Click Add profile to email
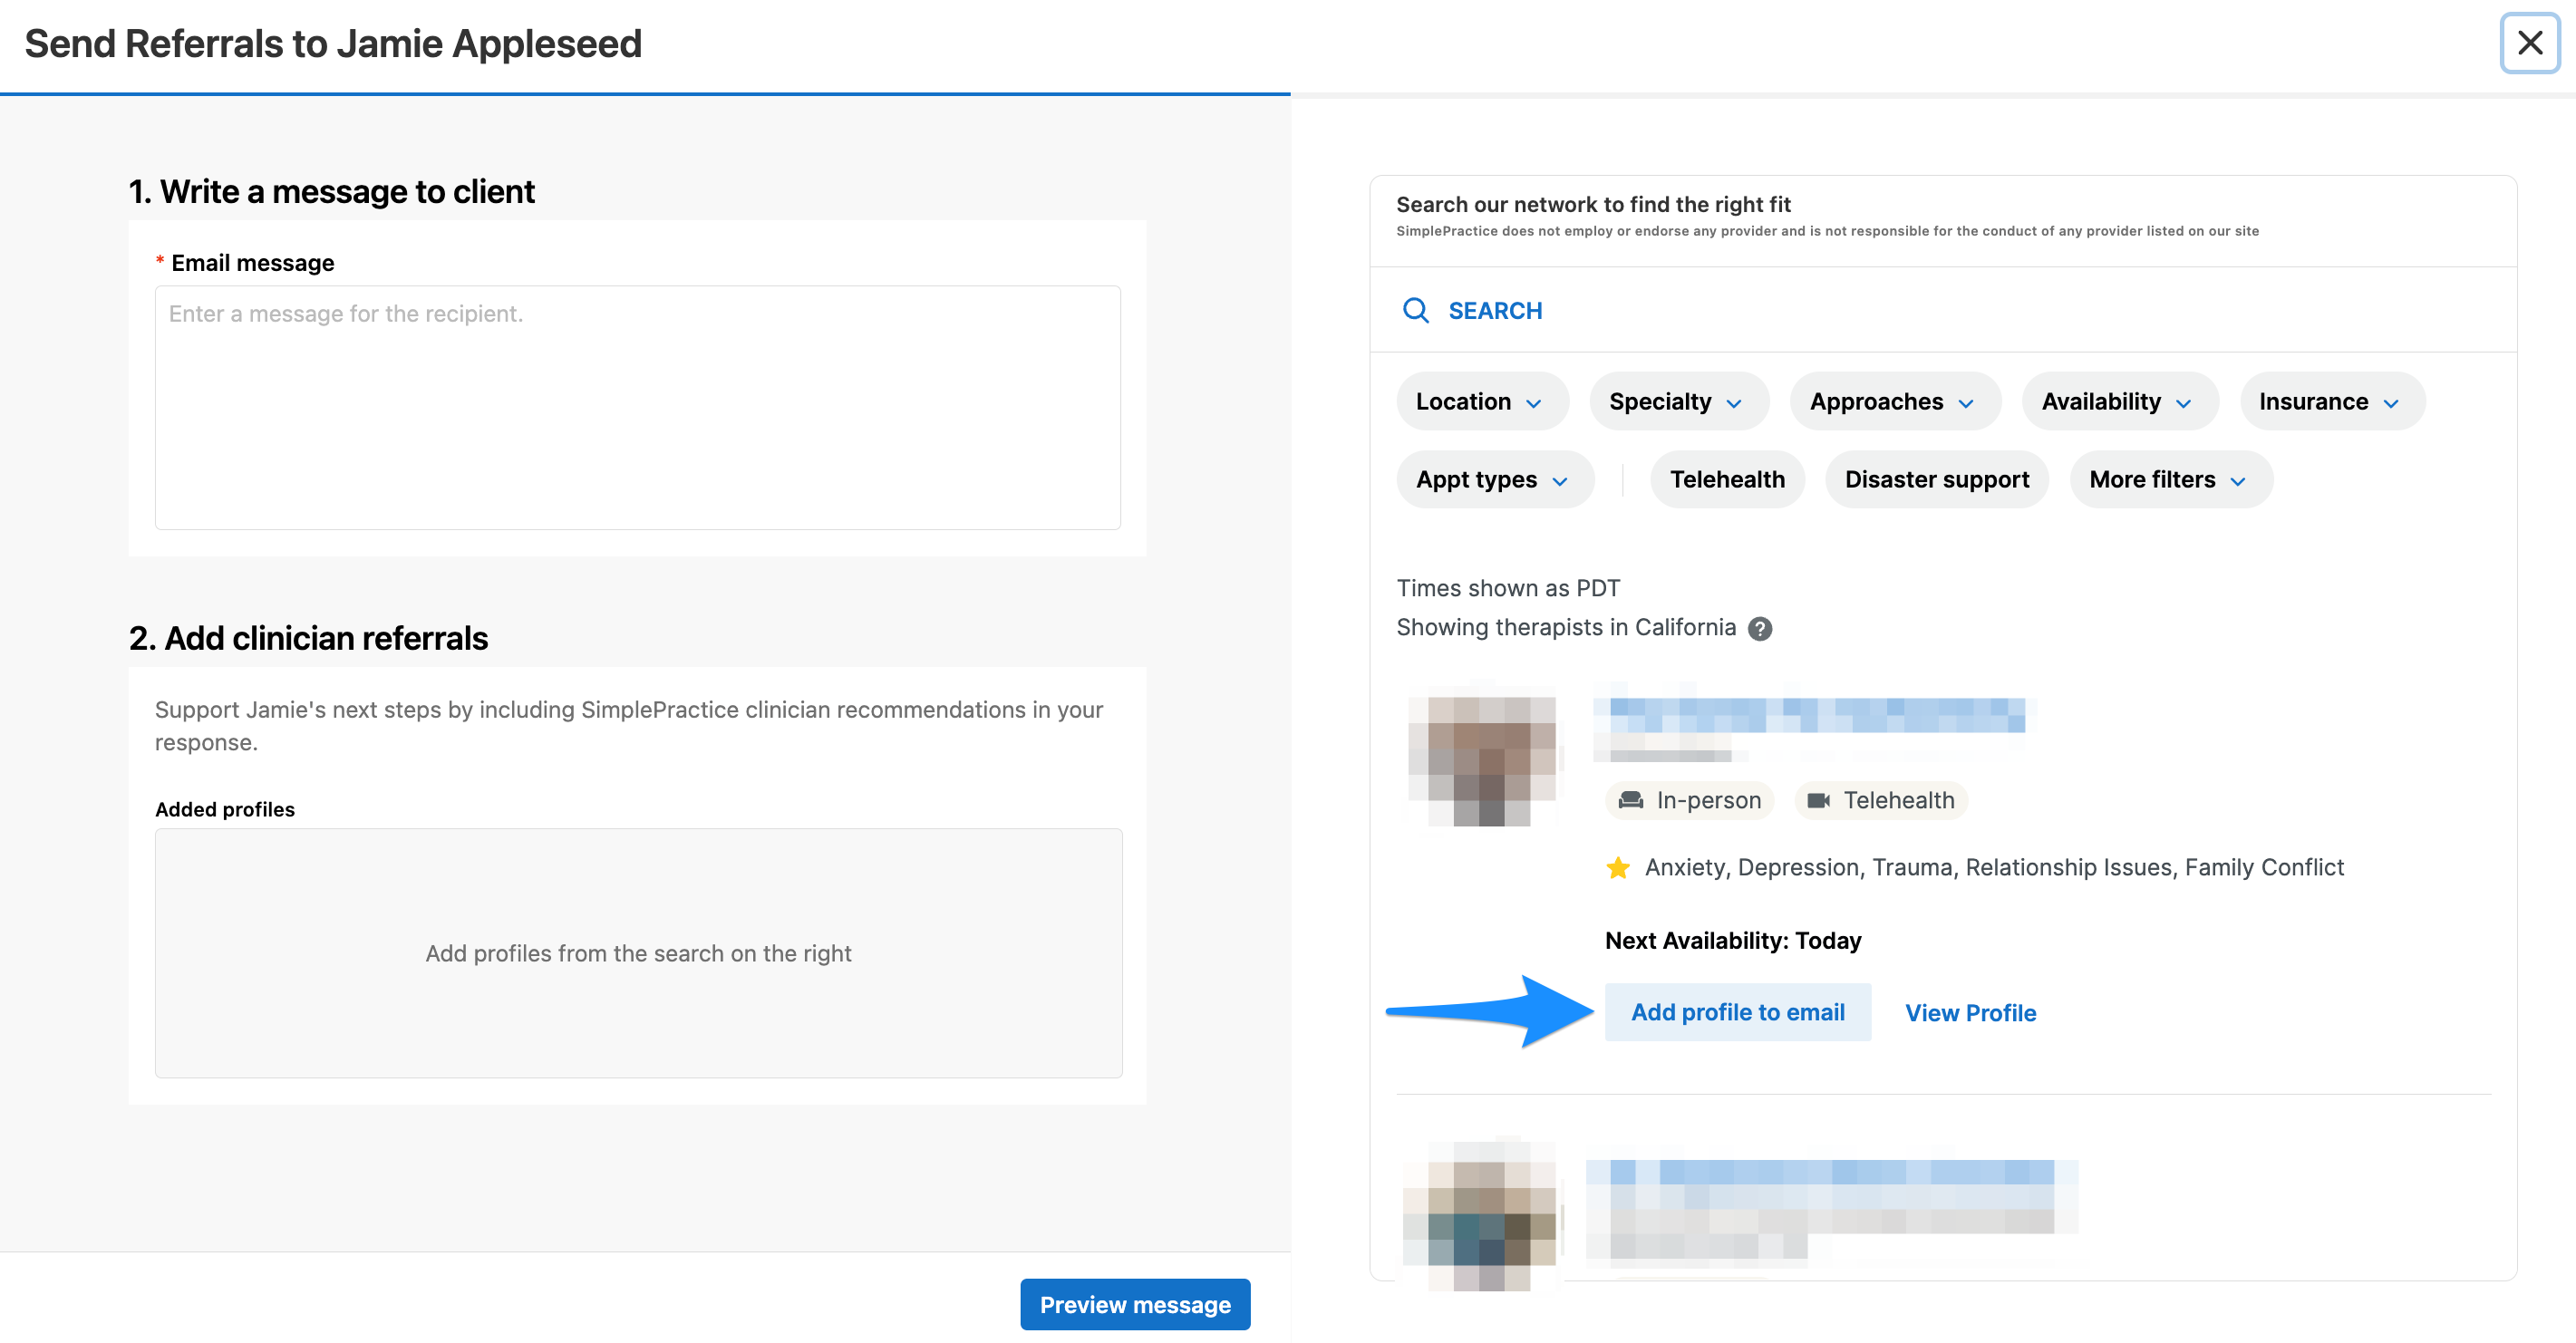This screenshot has width=2576, height=1343. [1737, 1012]
